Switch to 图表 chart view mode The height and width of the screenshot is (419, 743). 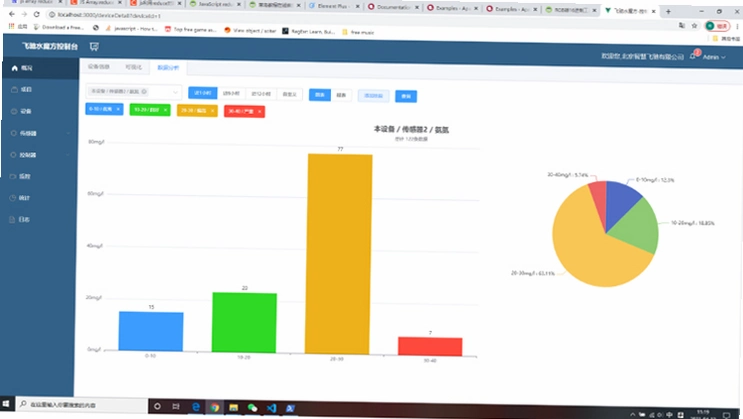coord(320,95)
